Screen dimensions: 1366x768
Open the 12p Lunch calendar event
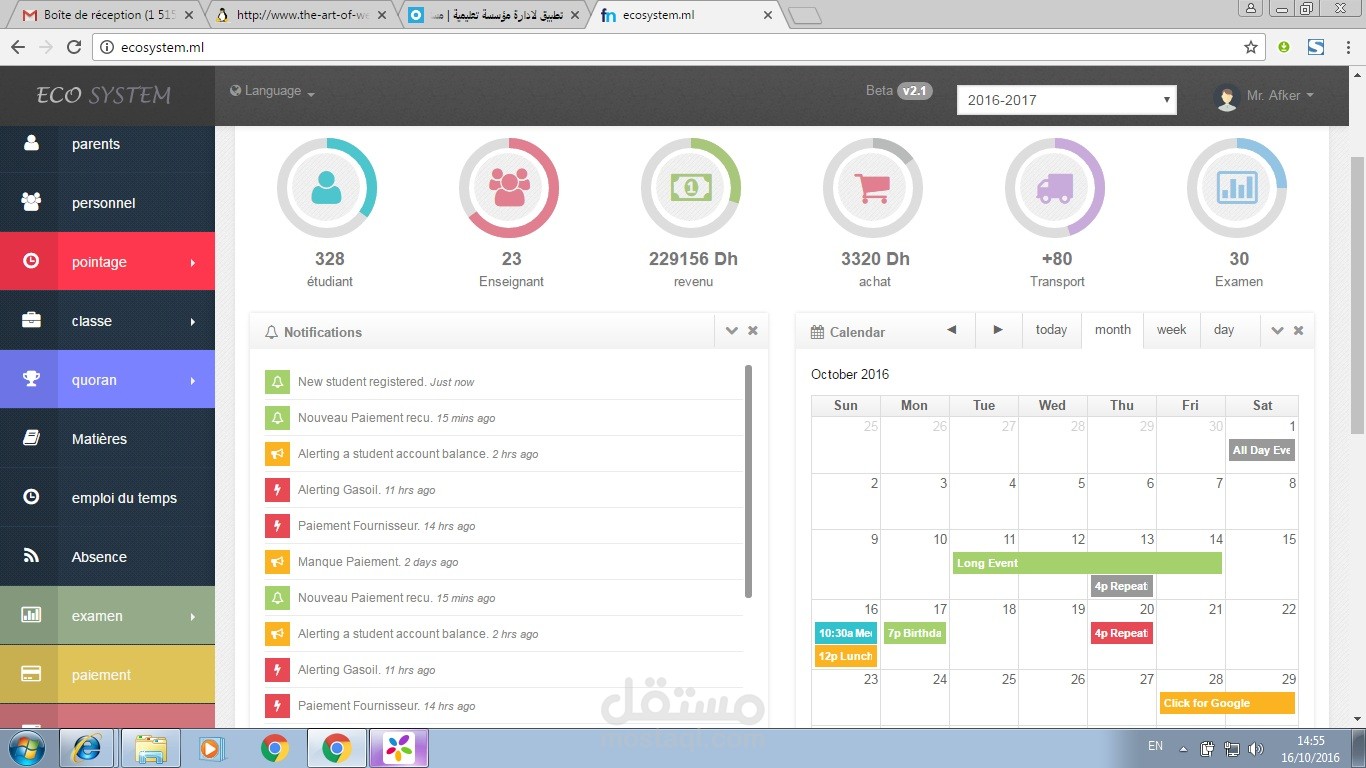845,656
